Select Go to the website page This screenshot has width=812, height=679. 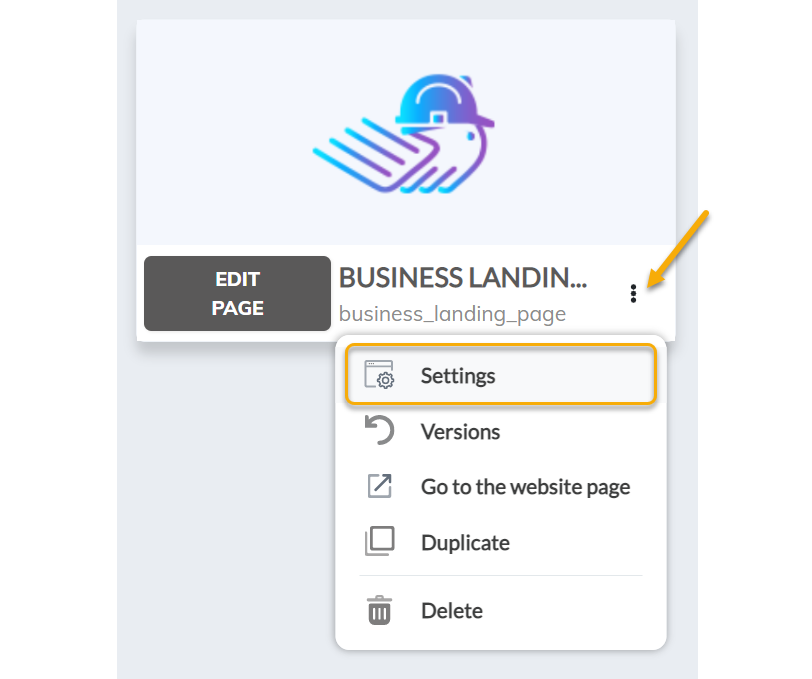click(x=501, y=487)
